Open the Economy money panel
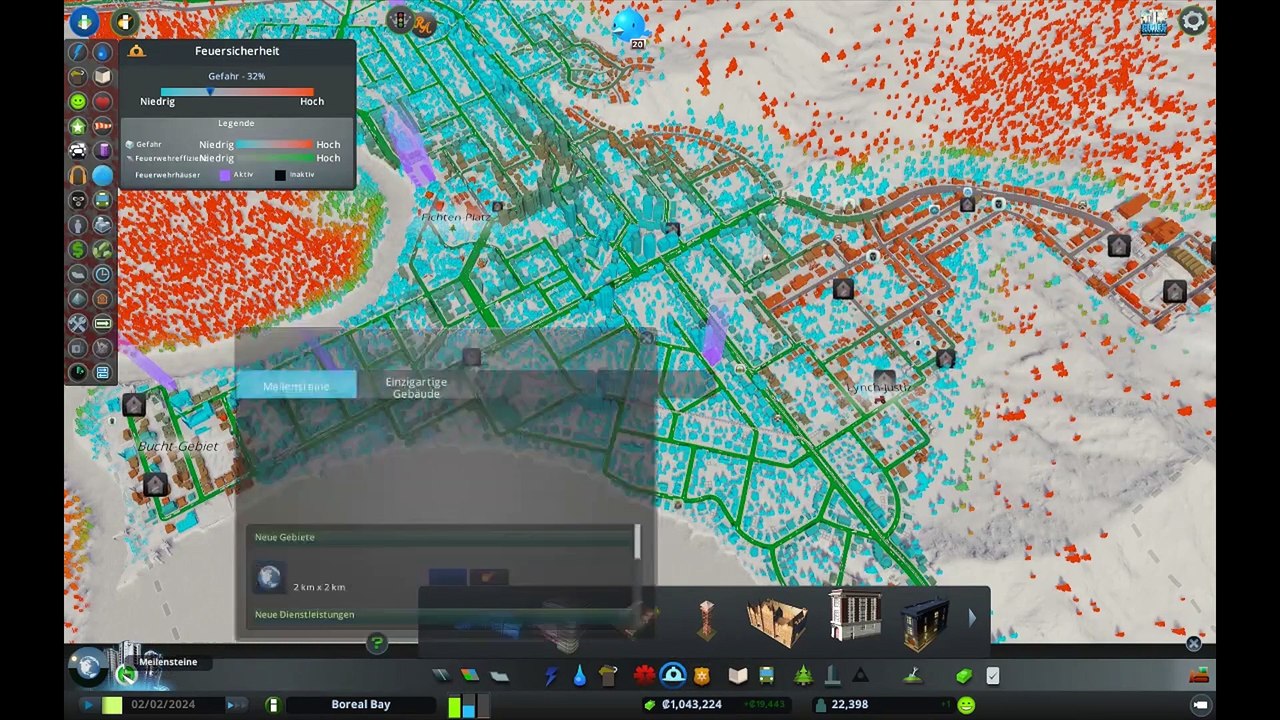1280x720 pixels. click(964, 676)
